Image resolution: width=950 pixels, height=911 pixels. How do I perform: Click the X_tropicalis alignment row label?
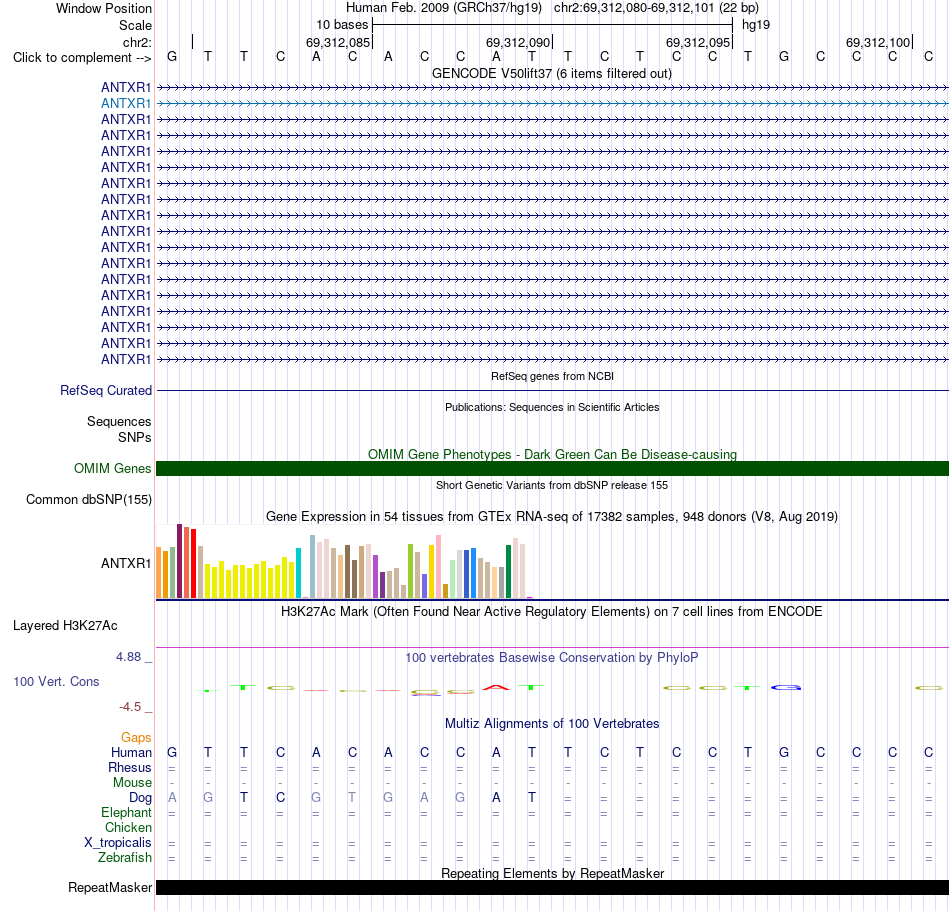coord(118,843)
